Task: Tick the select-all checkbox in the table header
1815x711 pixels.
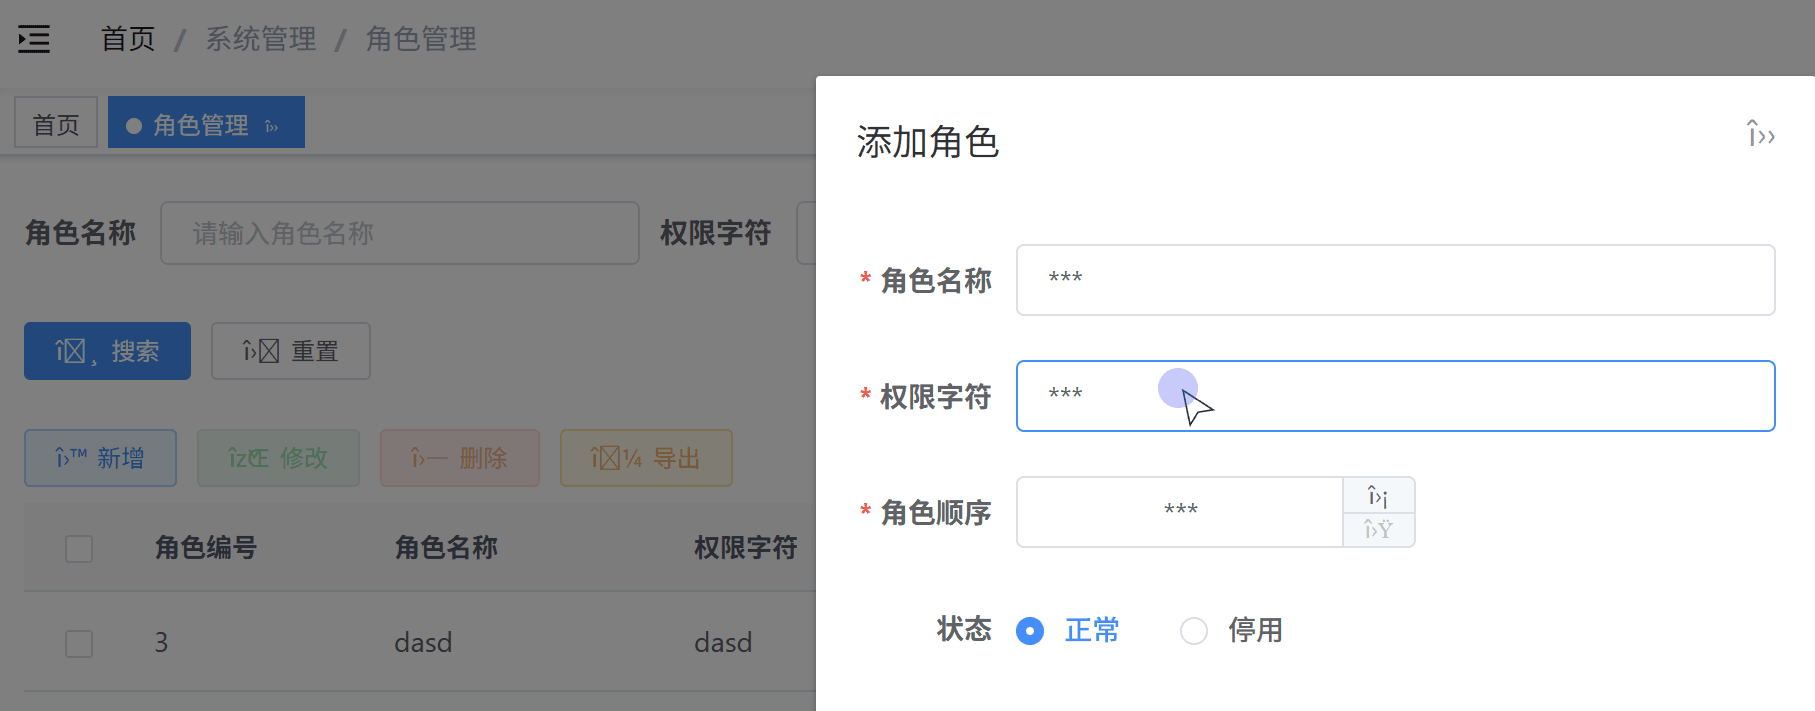Action: (x=79, y=548)
